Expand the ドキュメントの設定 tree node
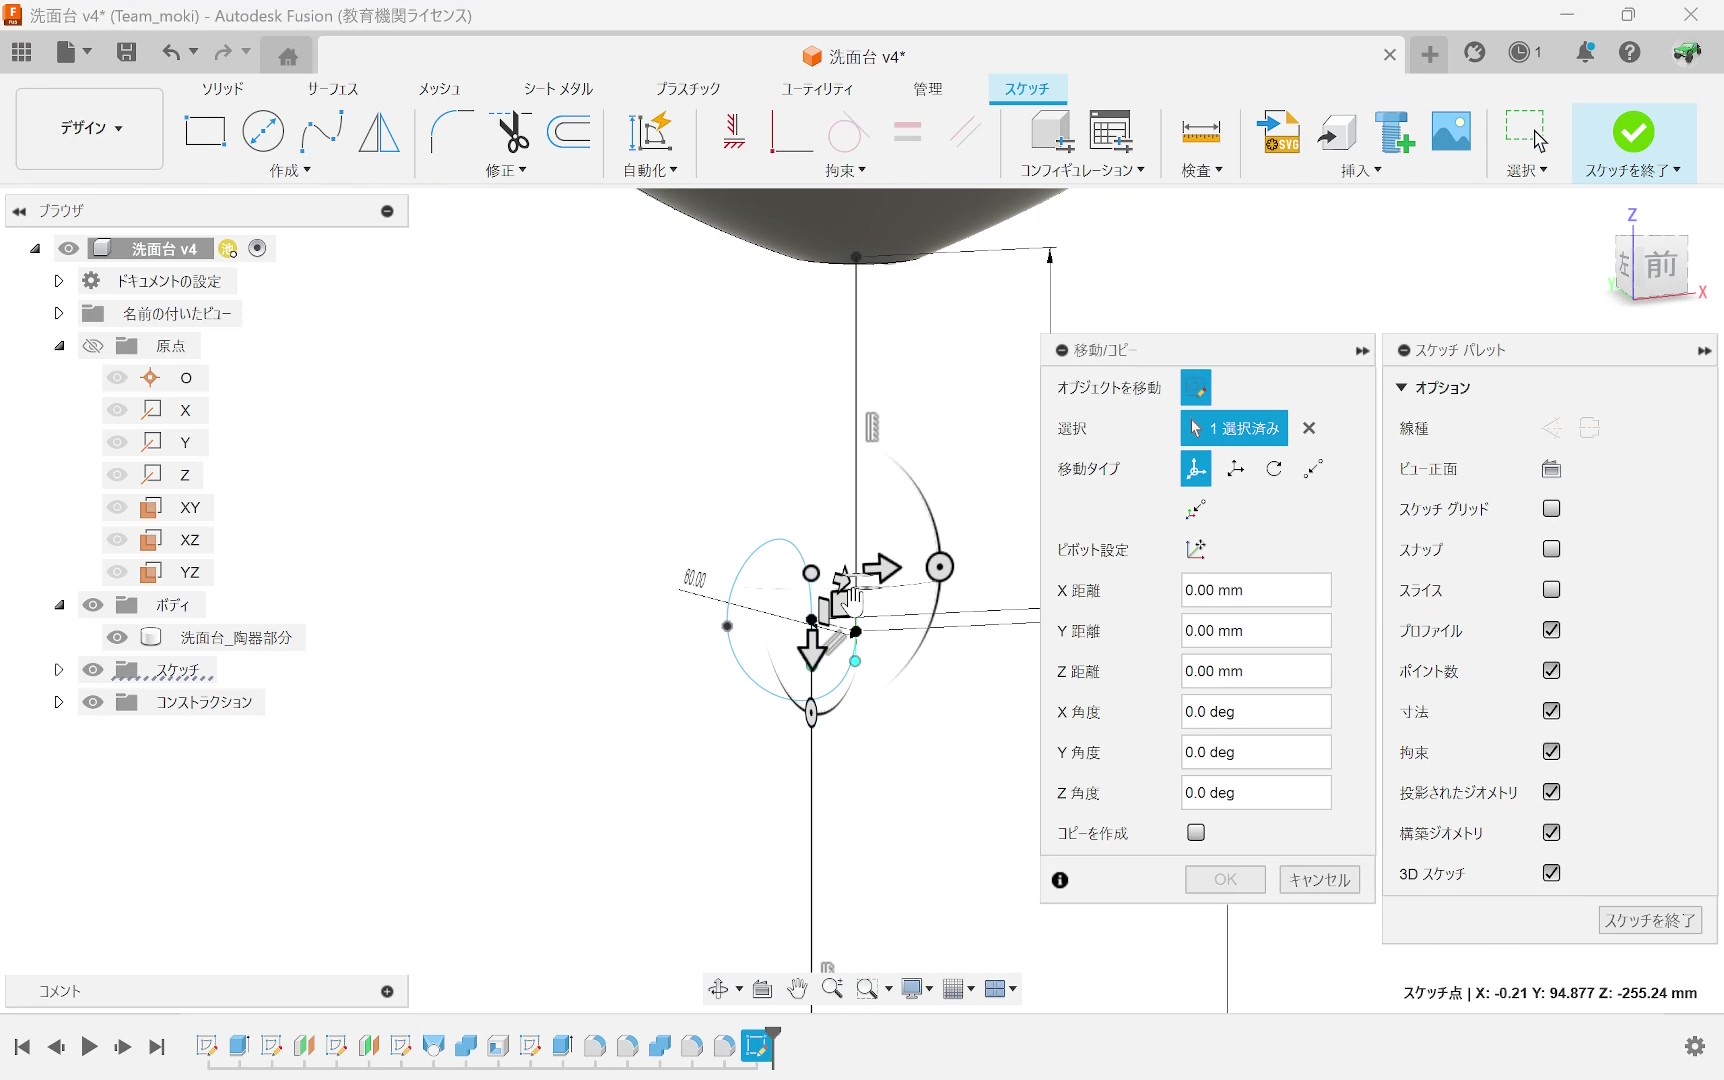Screen dimensions: 1724x1080 [58, 281]
